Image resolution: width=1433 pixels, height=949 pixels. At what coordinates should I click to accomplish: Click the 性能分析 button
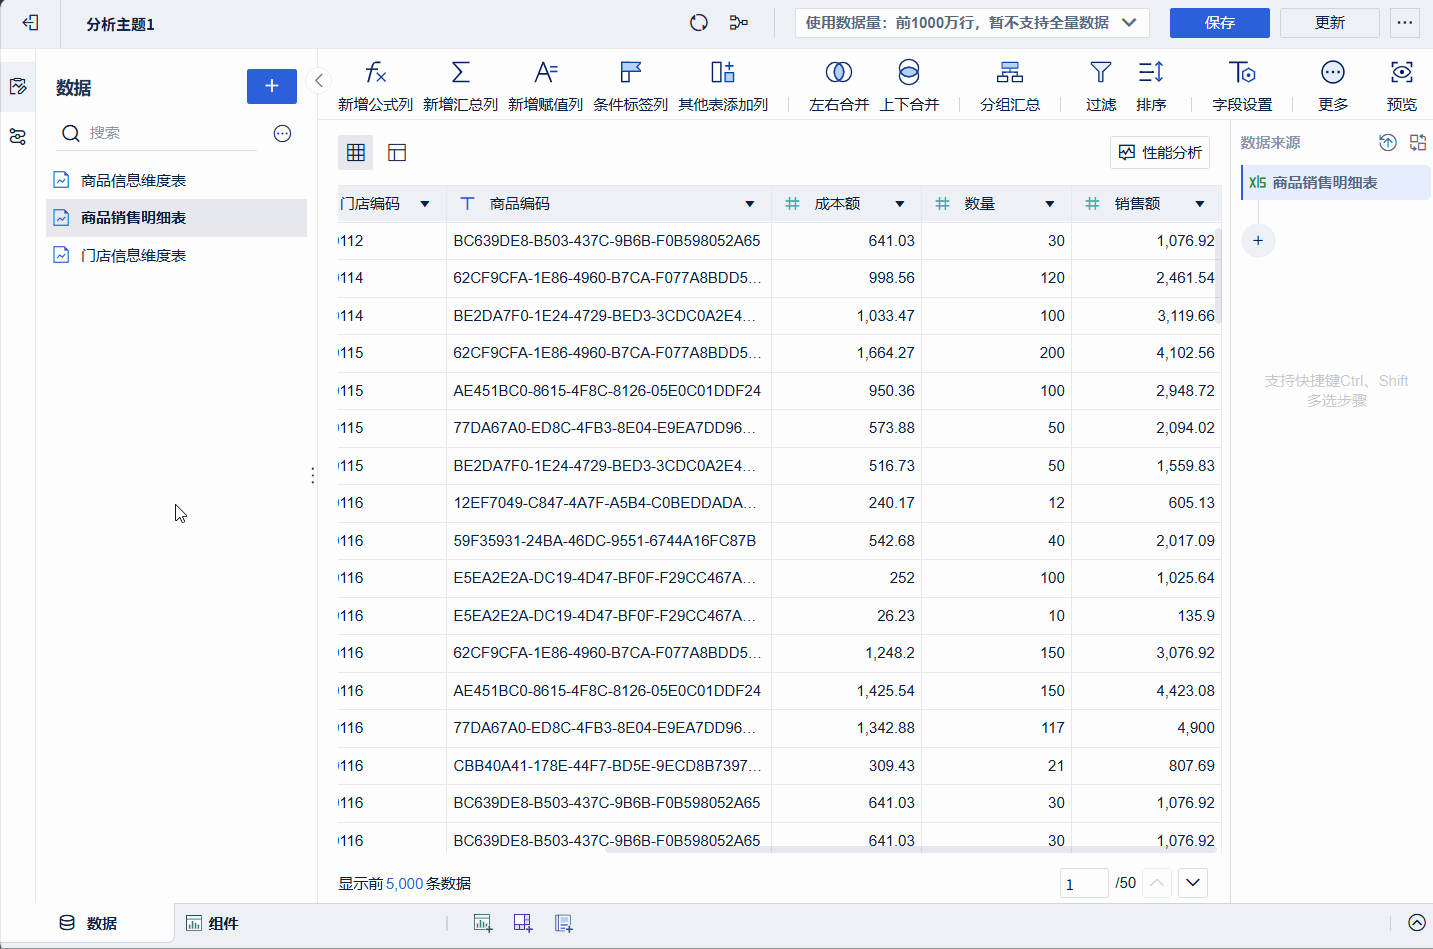coord(1160,152)
